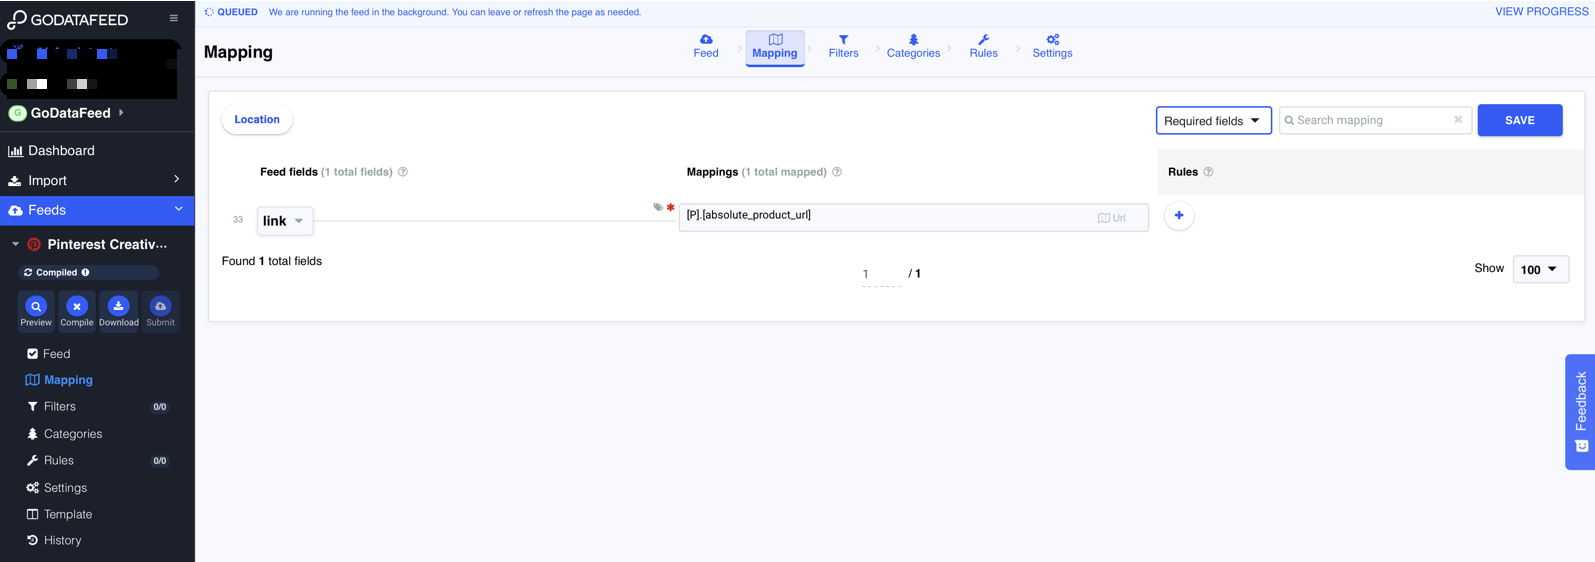
Task: Click the Pinterest logo icon in sidebar
Action: [34, 244]
